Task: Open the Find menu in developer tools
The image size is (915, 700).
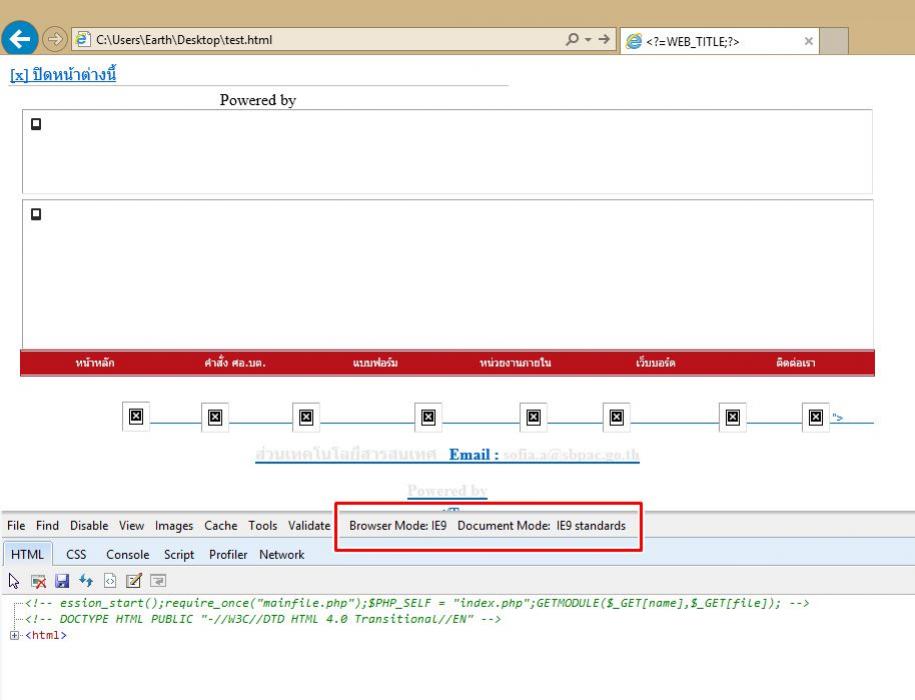Action: click(x=47, y=526)
